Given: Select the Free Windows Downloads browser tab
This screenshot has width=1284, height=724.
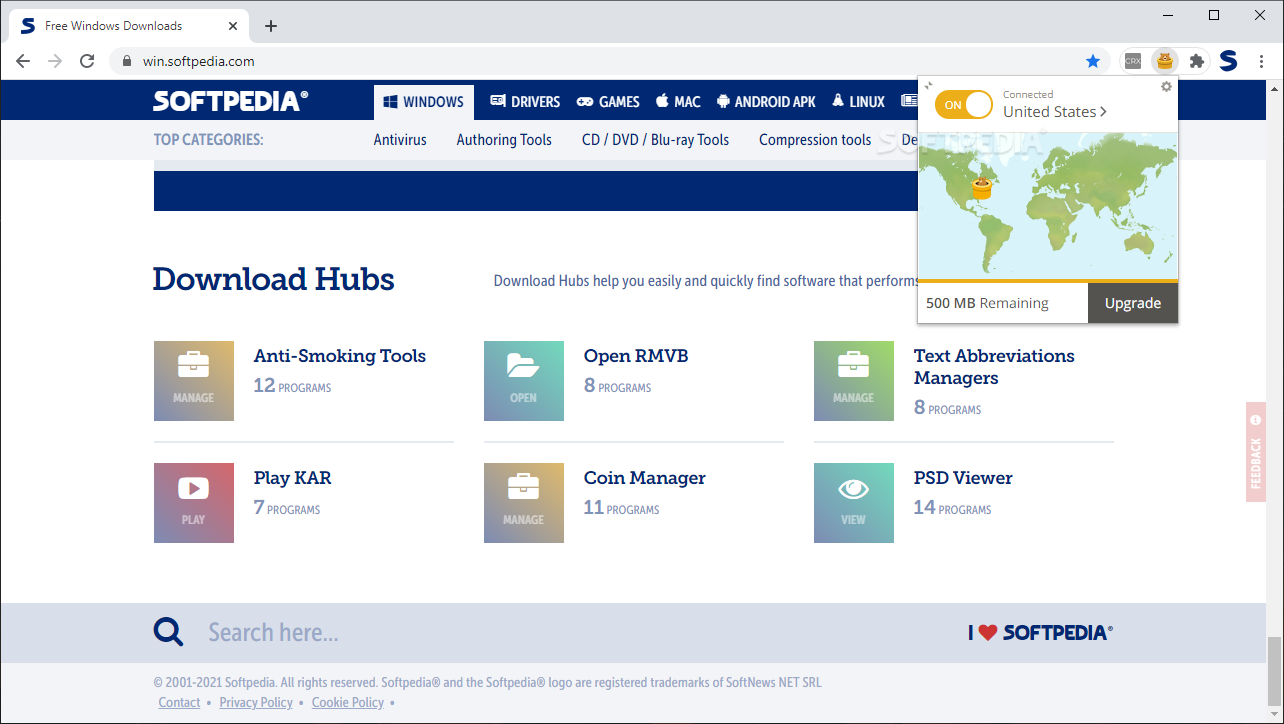Looking at the screenshot, I should [127, 26].
